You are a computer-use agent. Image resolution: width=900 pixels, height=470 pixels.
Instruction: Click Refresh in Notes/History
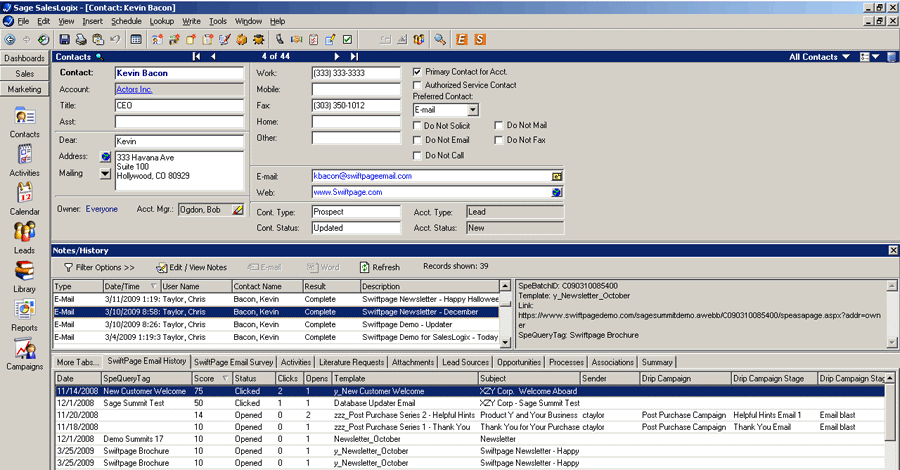click(x=380, y=267)
